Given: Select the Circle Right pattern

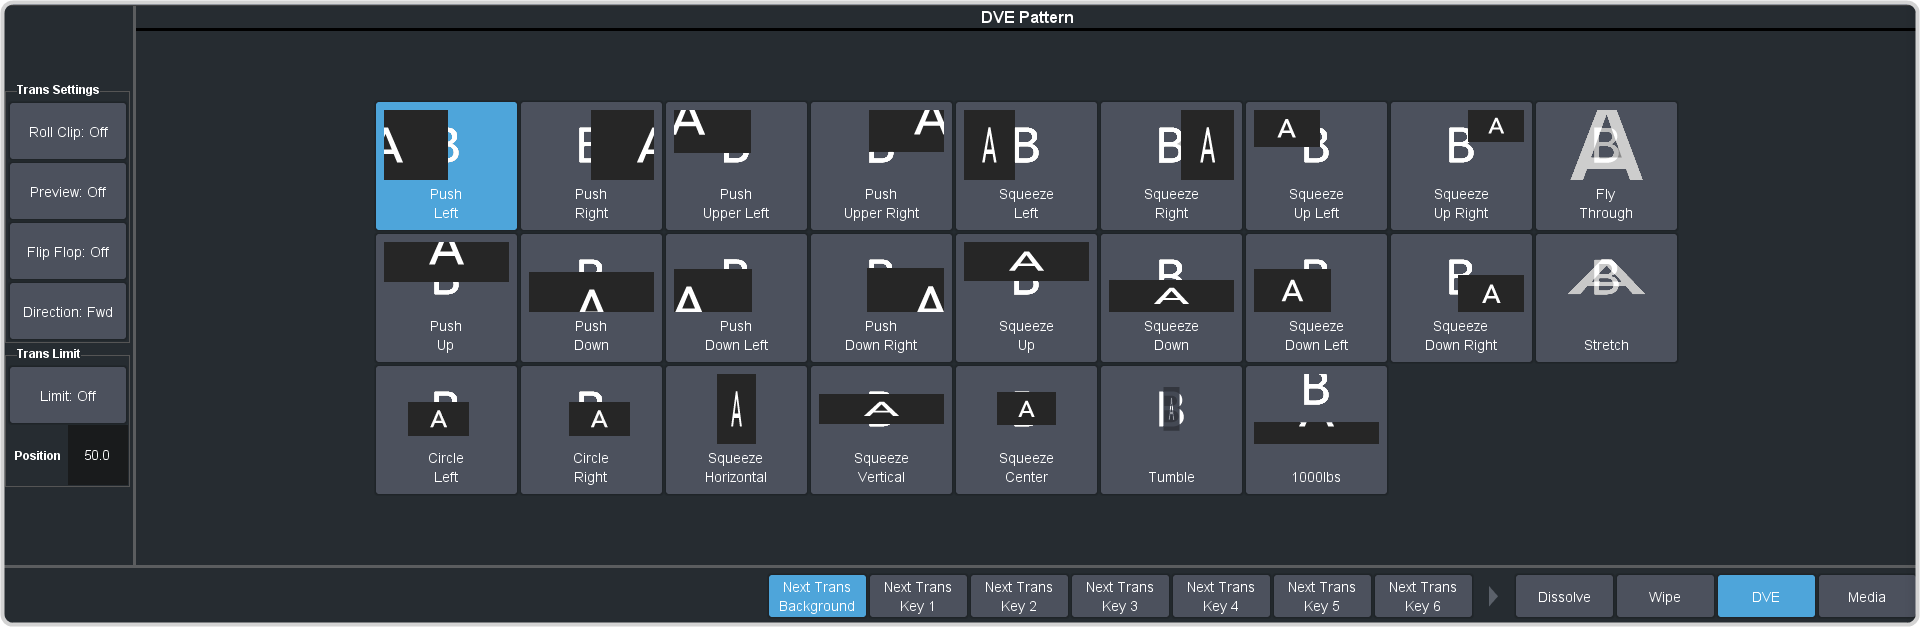Looking at the screenshot, I should pos(591,430).
